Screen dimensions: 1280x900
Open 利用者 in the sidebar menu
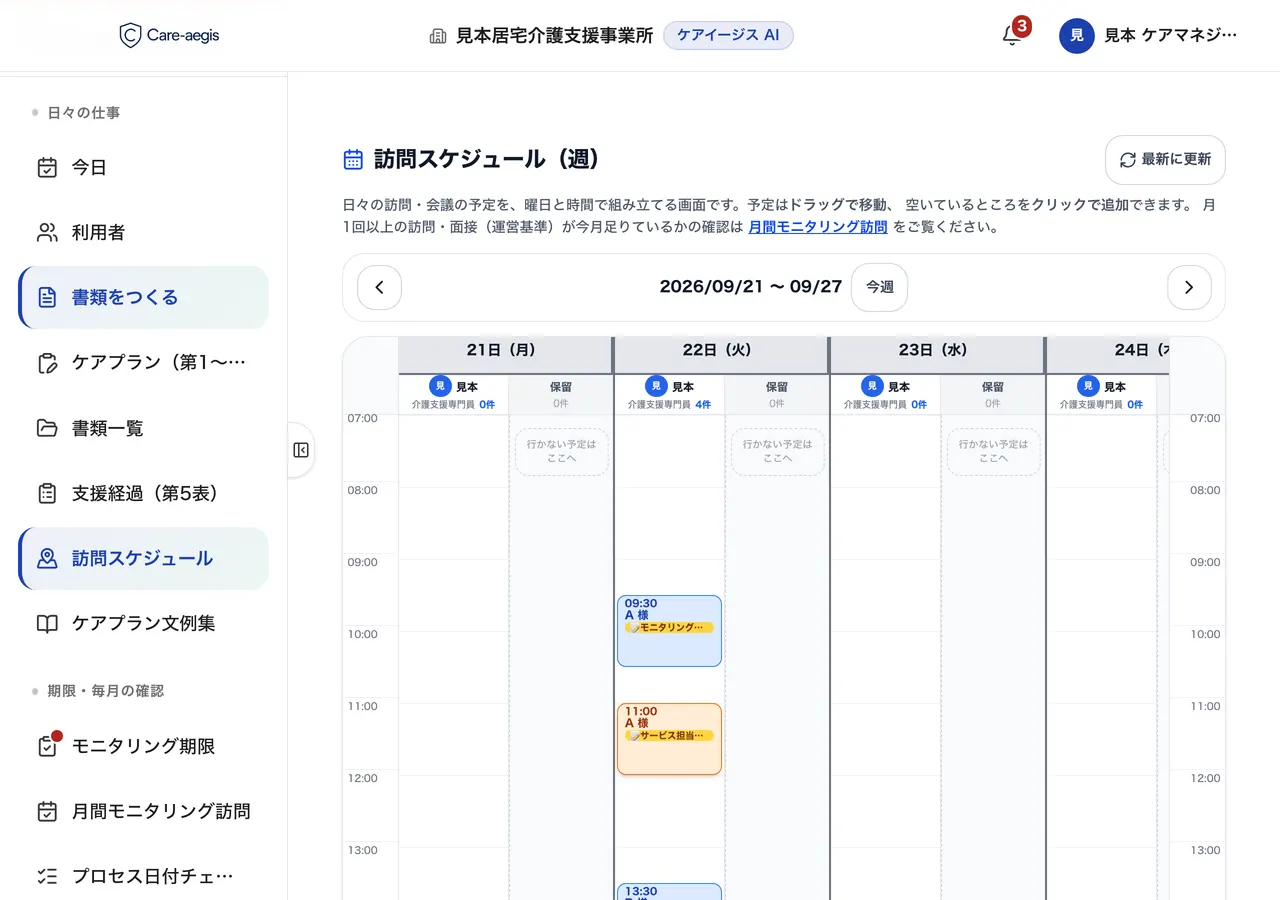click(144, 233)
